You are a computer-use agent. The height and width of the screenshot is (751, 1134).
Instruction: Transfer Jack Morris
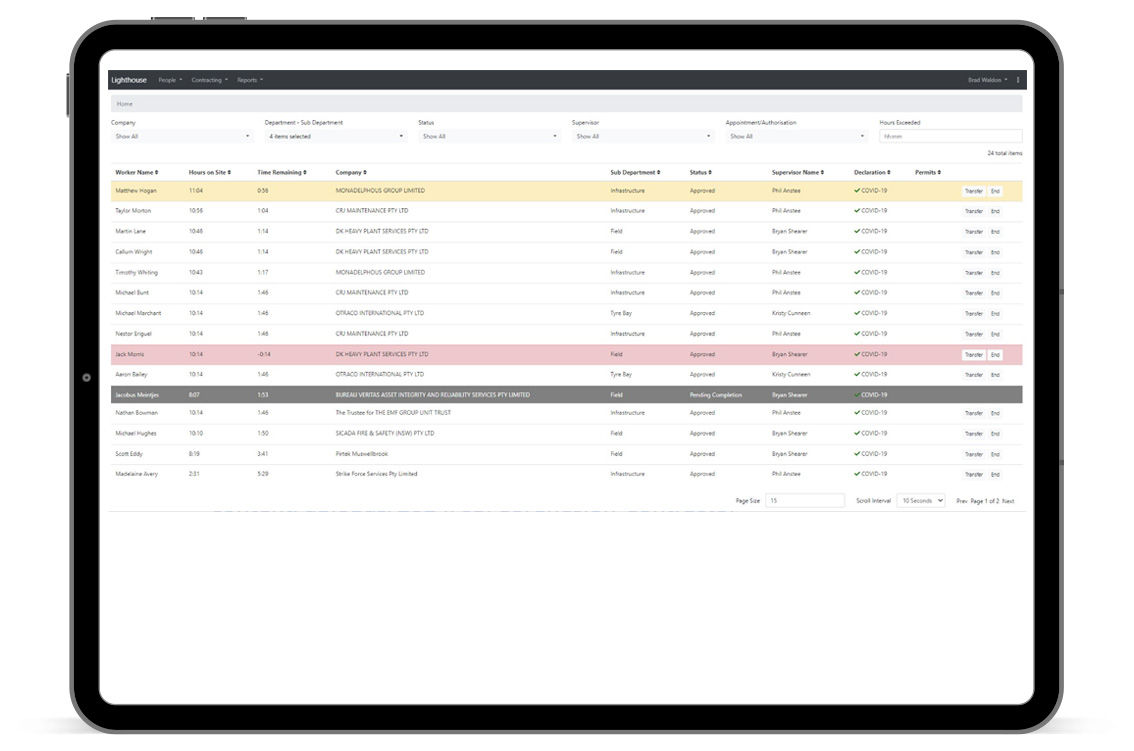[973, 355]
